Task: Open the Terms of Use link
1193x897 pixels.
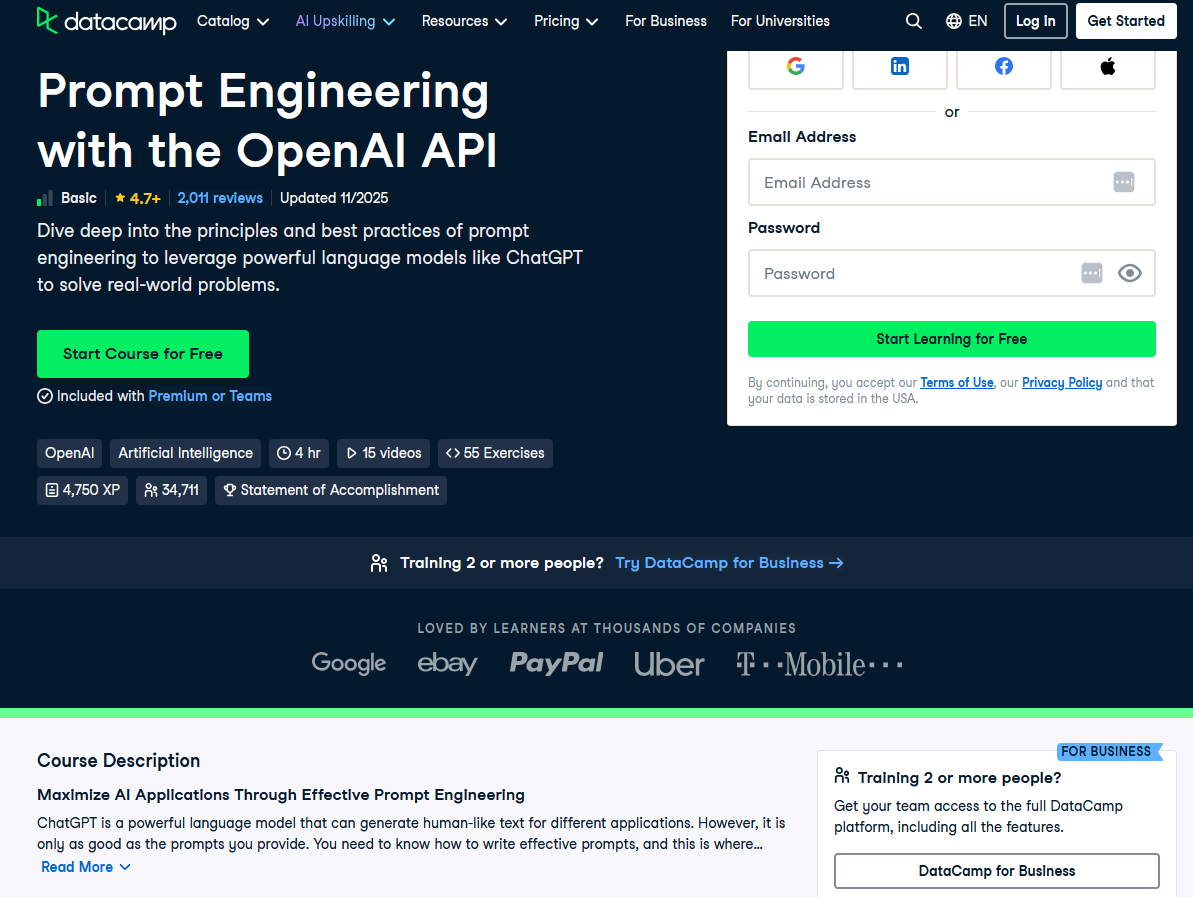Action: point(957,383)
